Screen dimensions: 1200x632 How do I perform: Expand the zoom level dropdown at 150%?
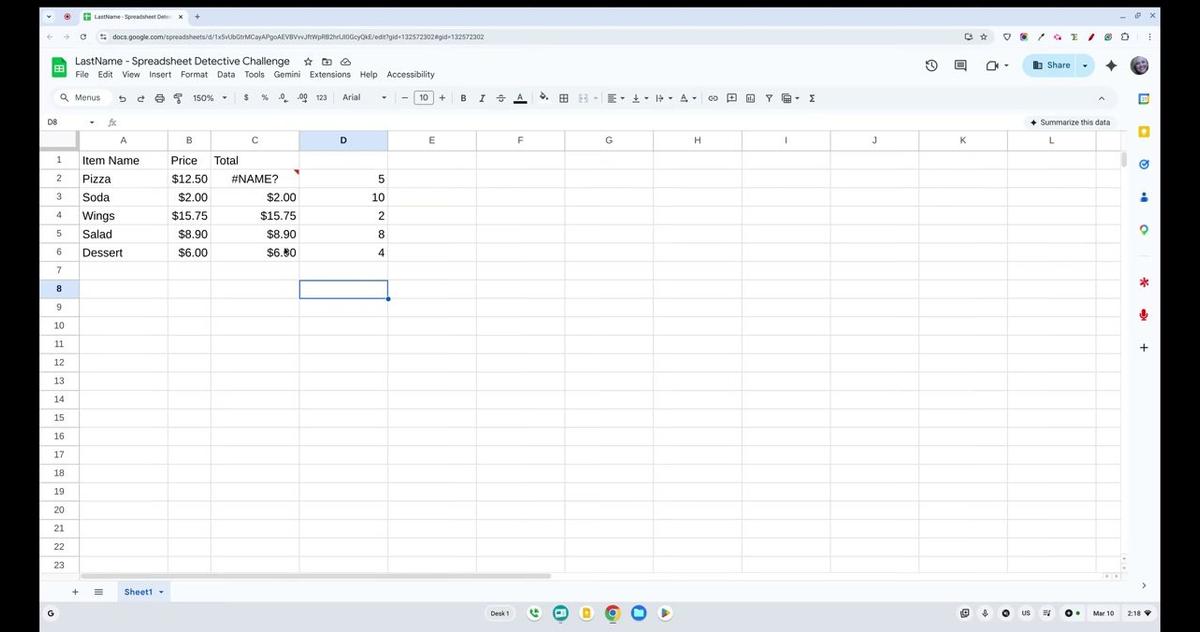coord(224,98)
